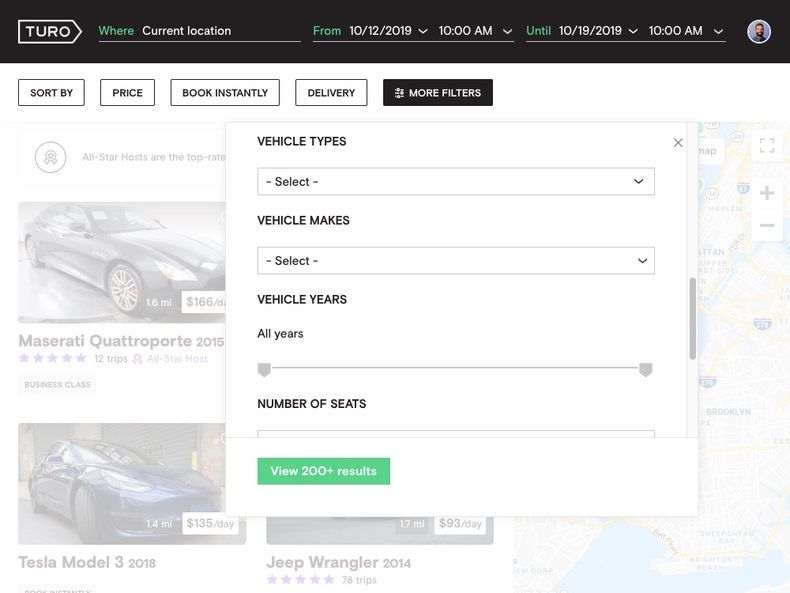The width and height of the screenshot is (790, 593).
Task: Open the Until date 10/19/2019 picker
Action: pos(598,31)
